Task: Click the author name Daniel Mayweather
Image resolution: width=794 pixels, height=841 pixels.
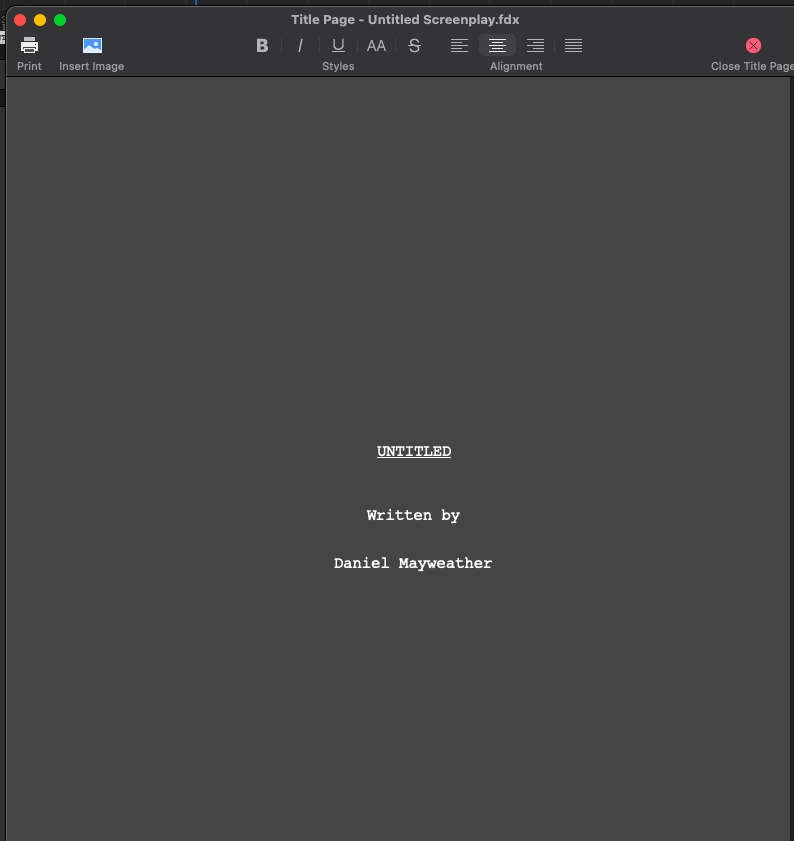Action: [413, 563]
